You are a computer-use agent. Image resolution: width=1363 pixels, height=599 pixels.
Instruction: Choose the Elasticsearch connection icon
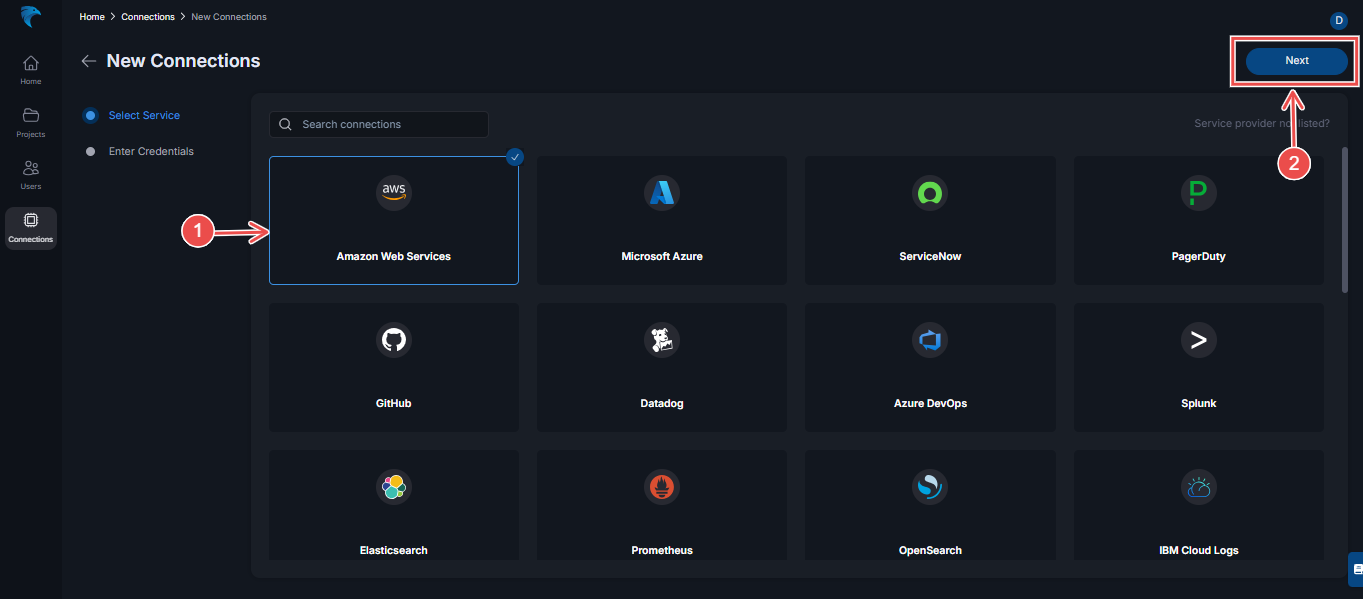[393, 487]
